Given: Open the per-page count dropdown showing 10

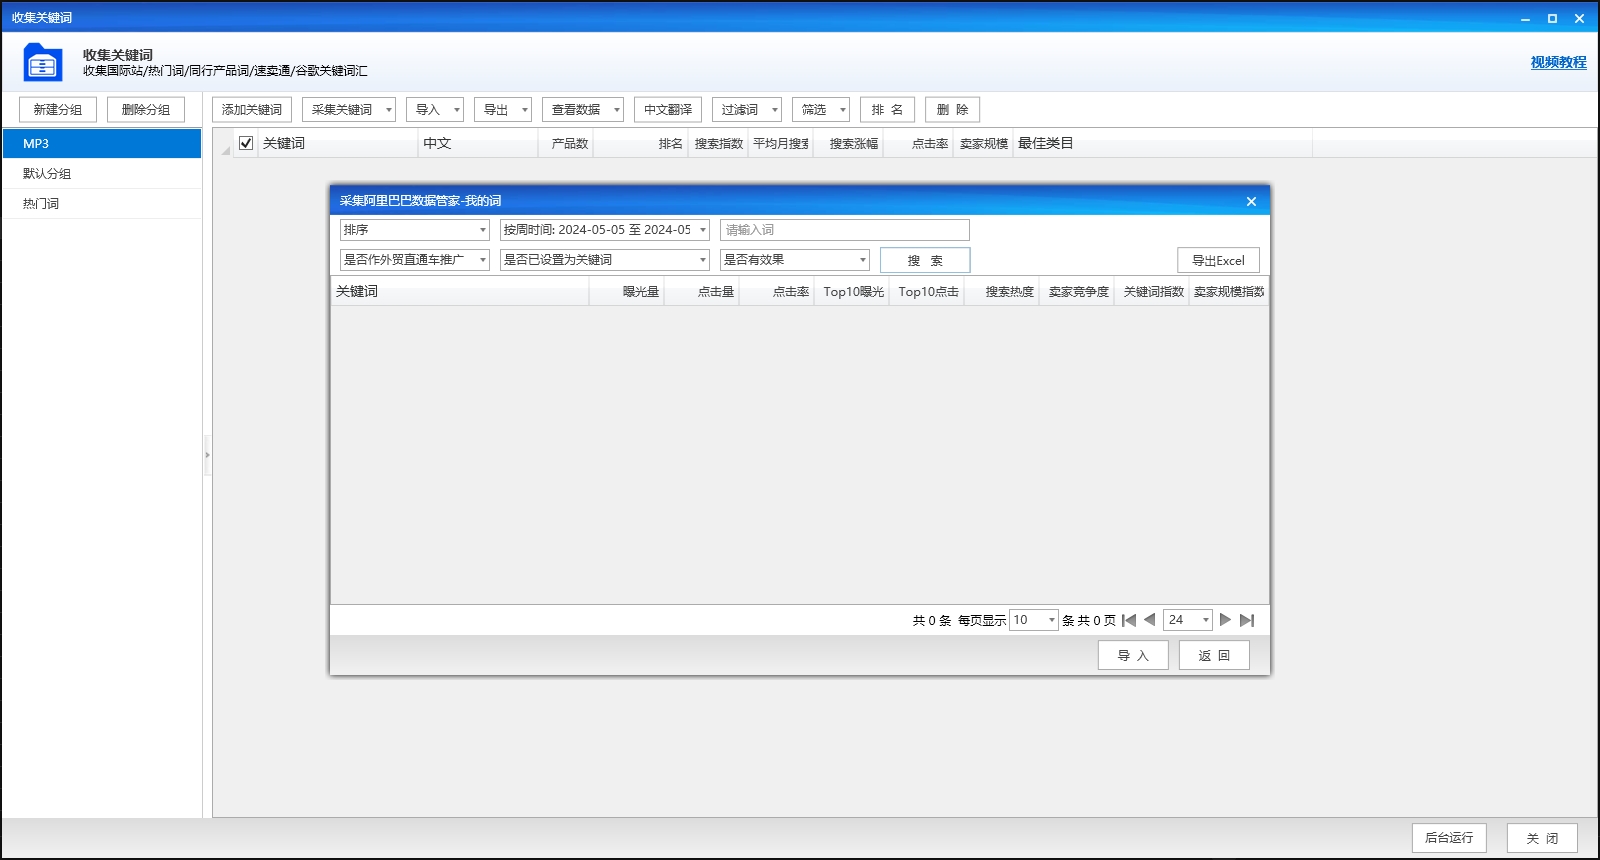Looking at the screenshot, I should [x=1034, y=620].
